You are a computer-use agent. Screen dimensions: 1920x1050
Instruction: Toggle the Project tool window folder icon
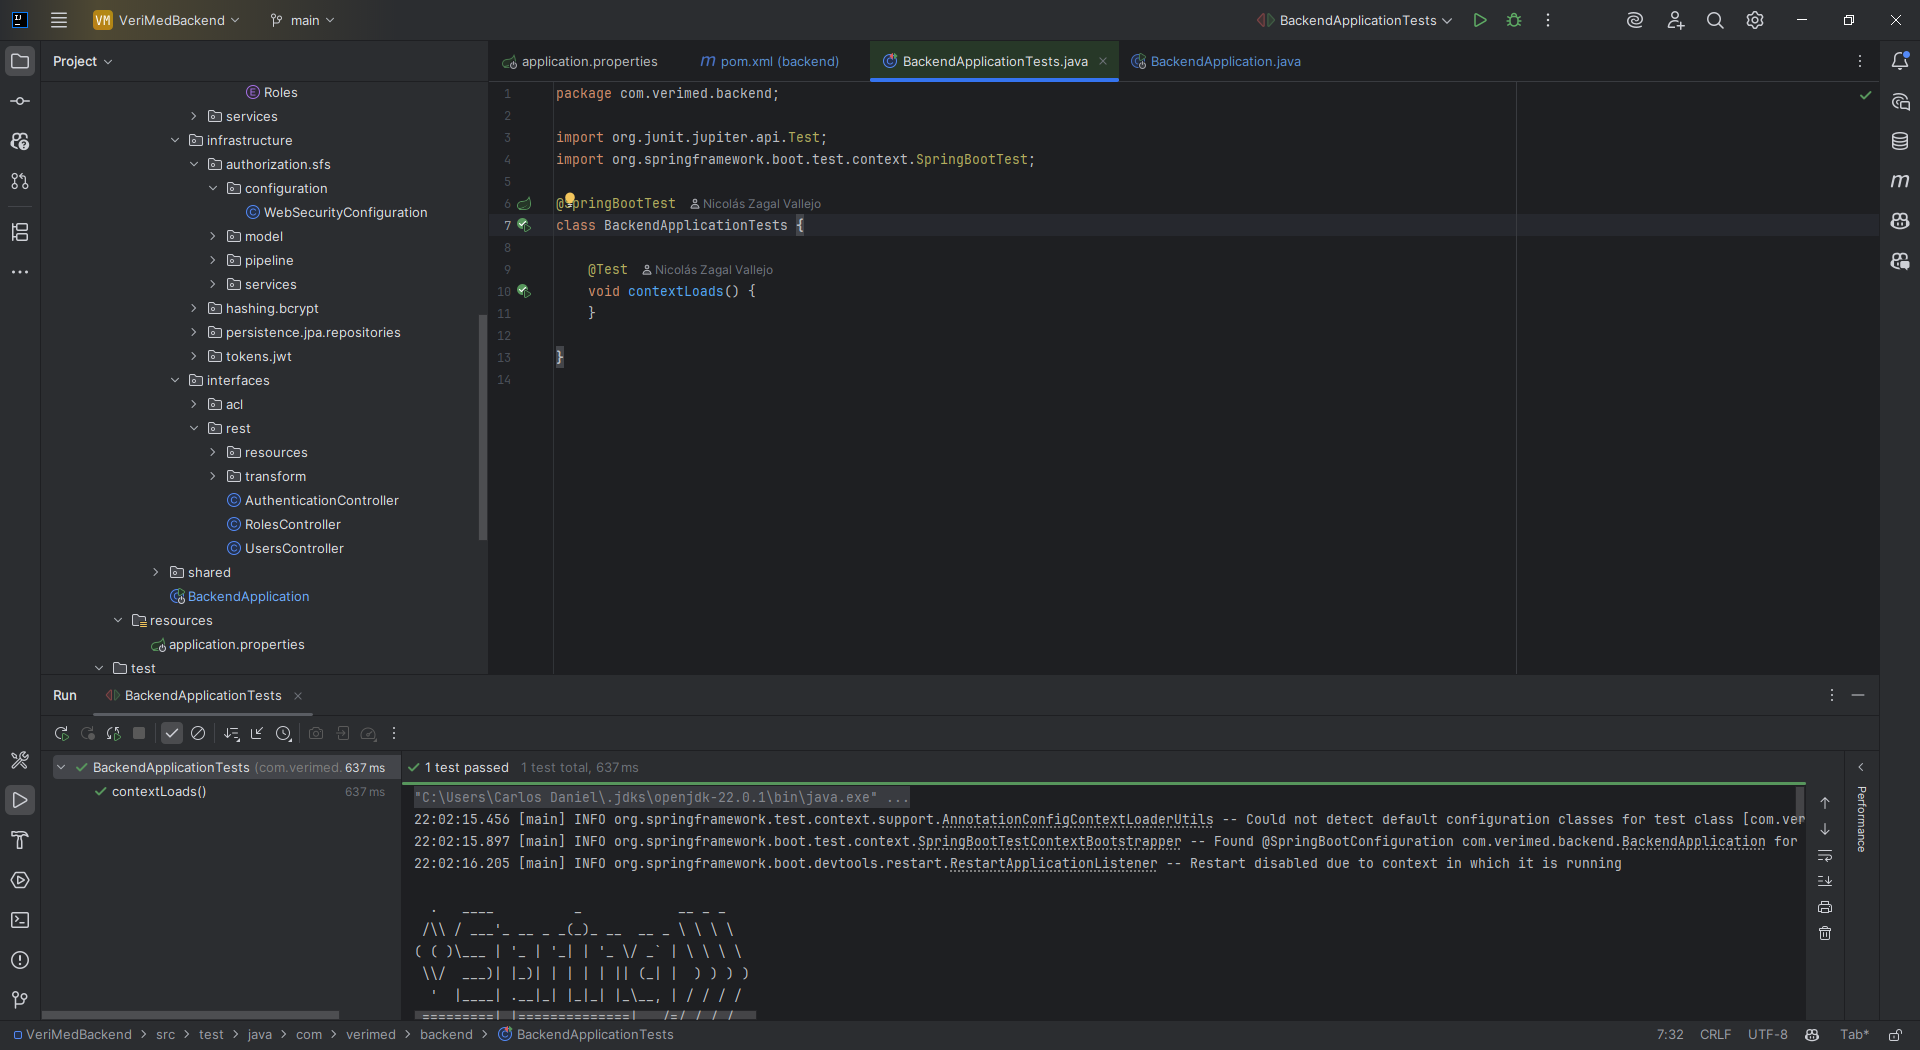tap(20, 61)
